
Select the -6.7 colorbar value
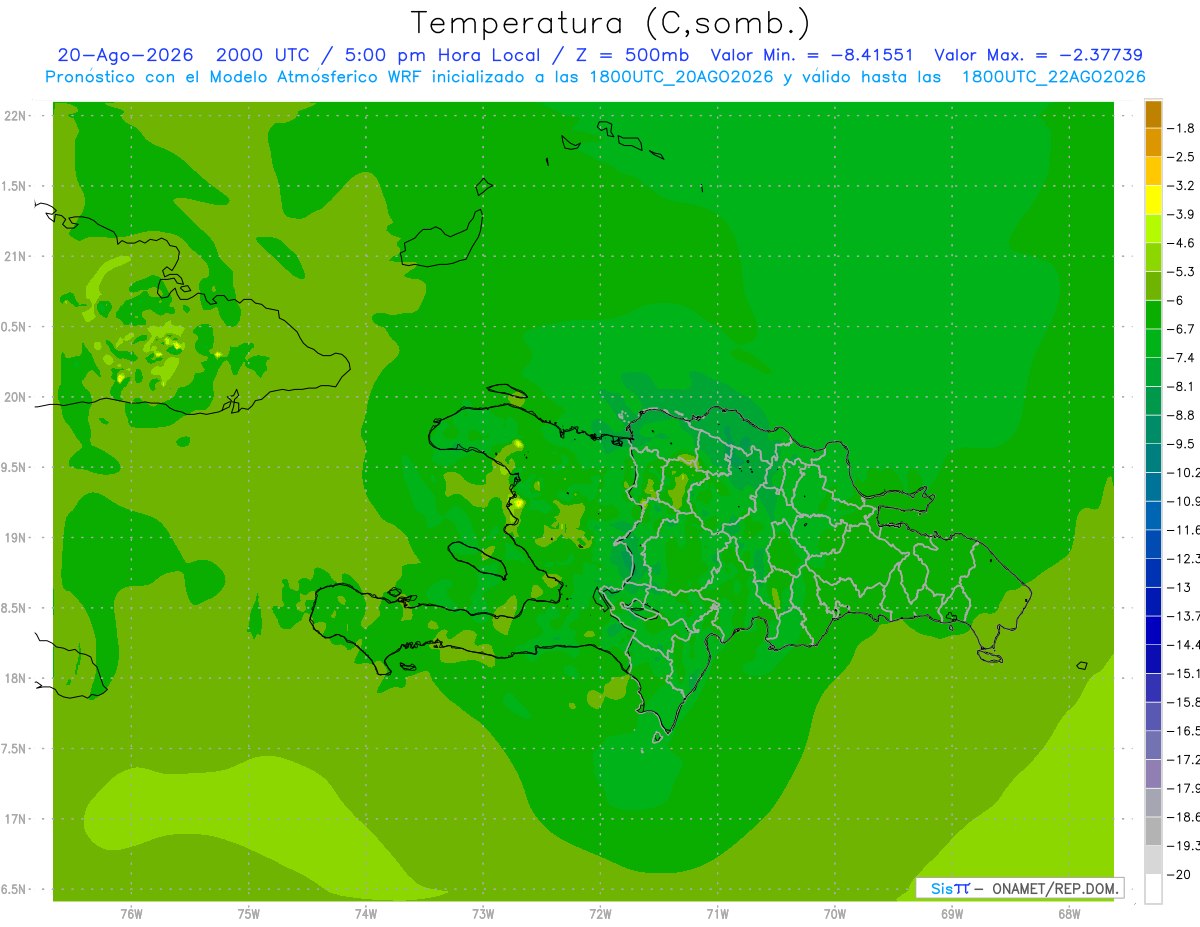tap(1182, 329)
